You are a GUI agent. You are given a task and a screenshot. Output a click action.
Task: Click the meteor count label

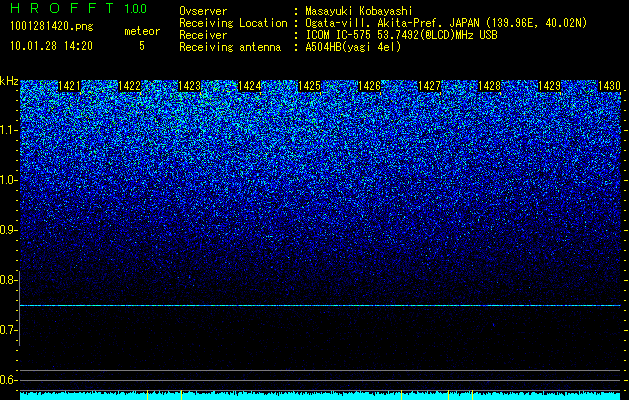point(142,31)
